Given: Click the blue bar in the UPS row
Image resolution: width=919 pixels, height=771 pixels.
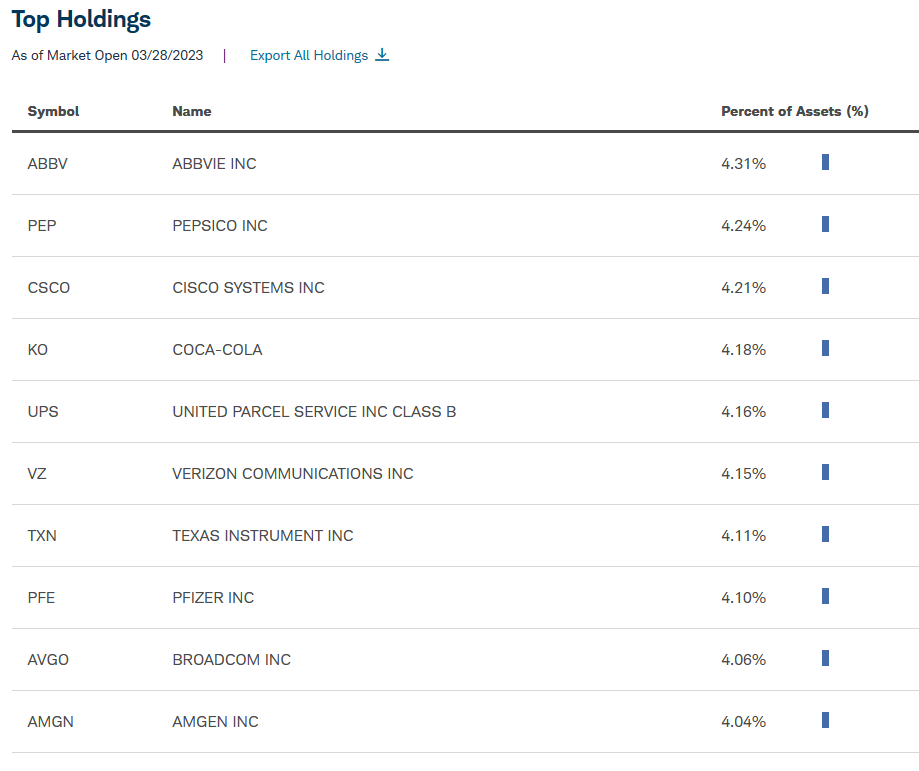Looking at the screenshot, I should 825,410.
